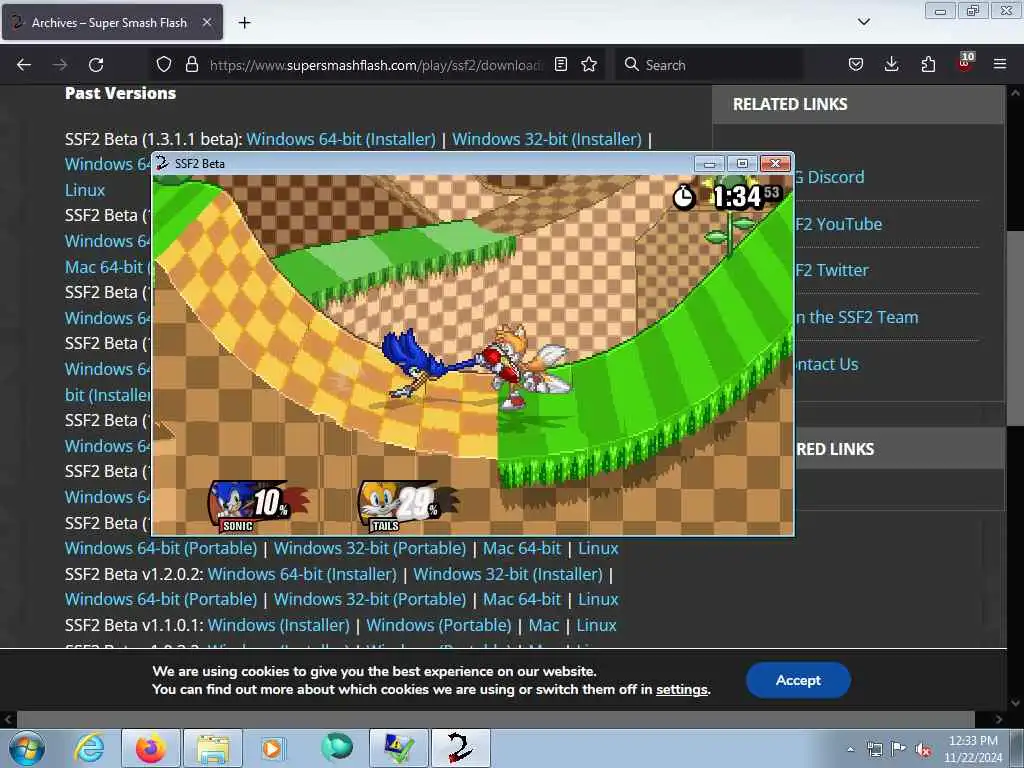Click the address bar URL
Screen dimensions: 1024x768
[x=376, y=65]
